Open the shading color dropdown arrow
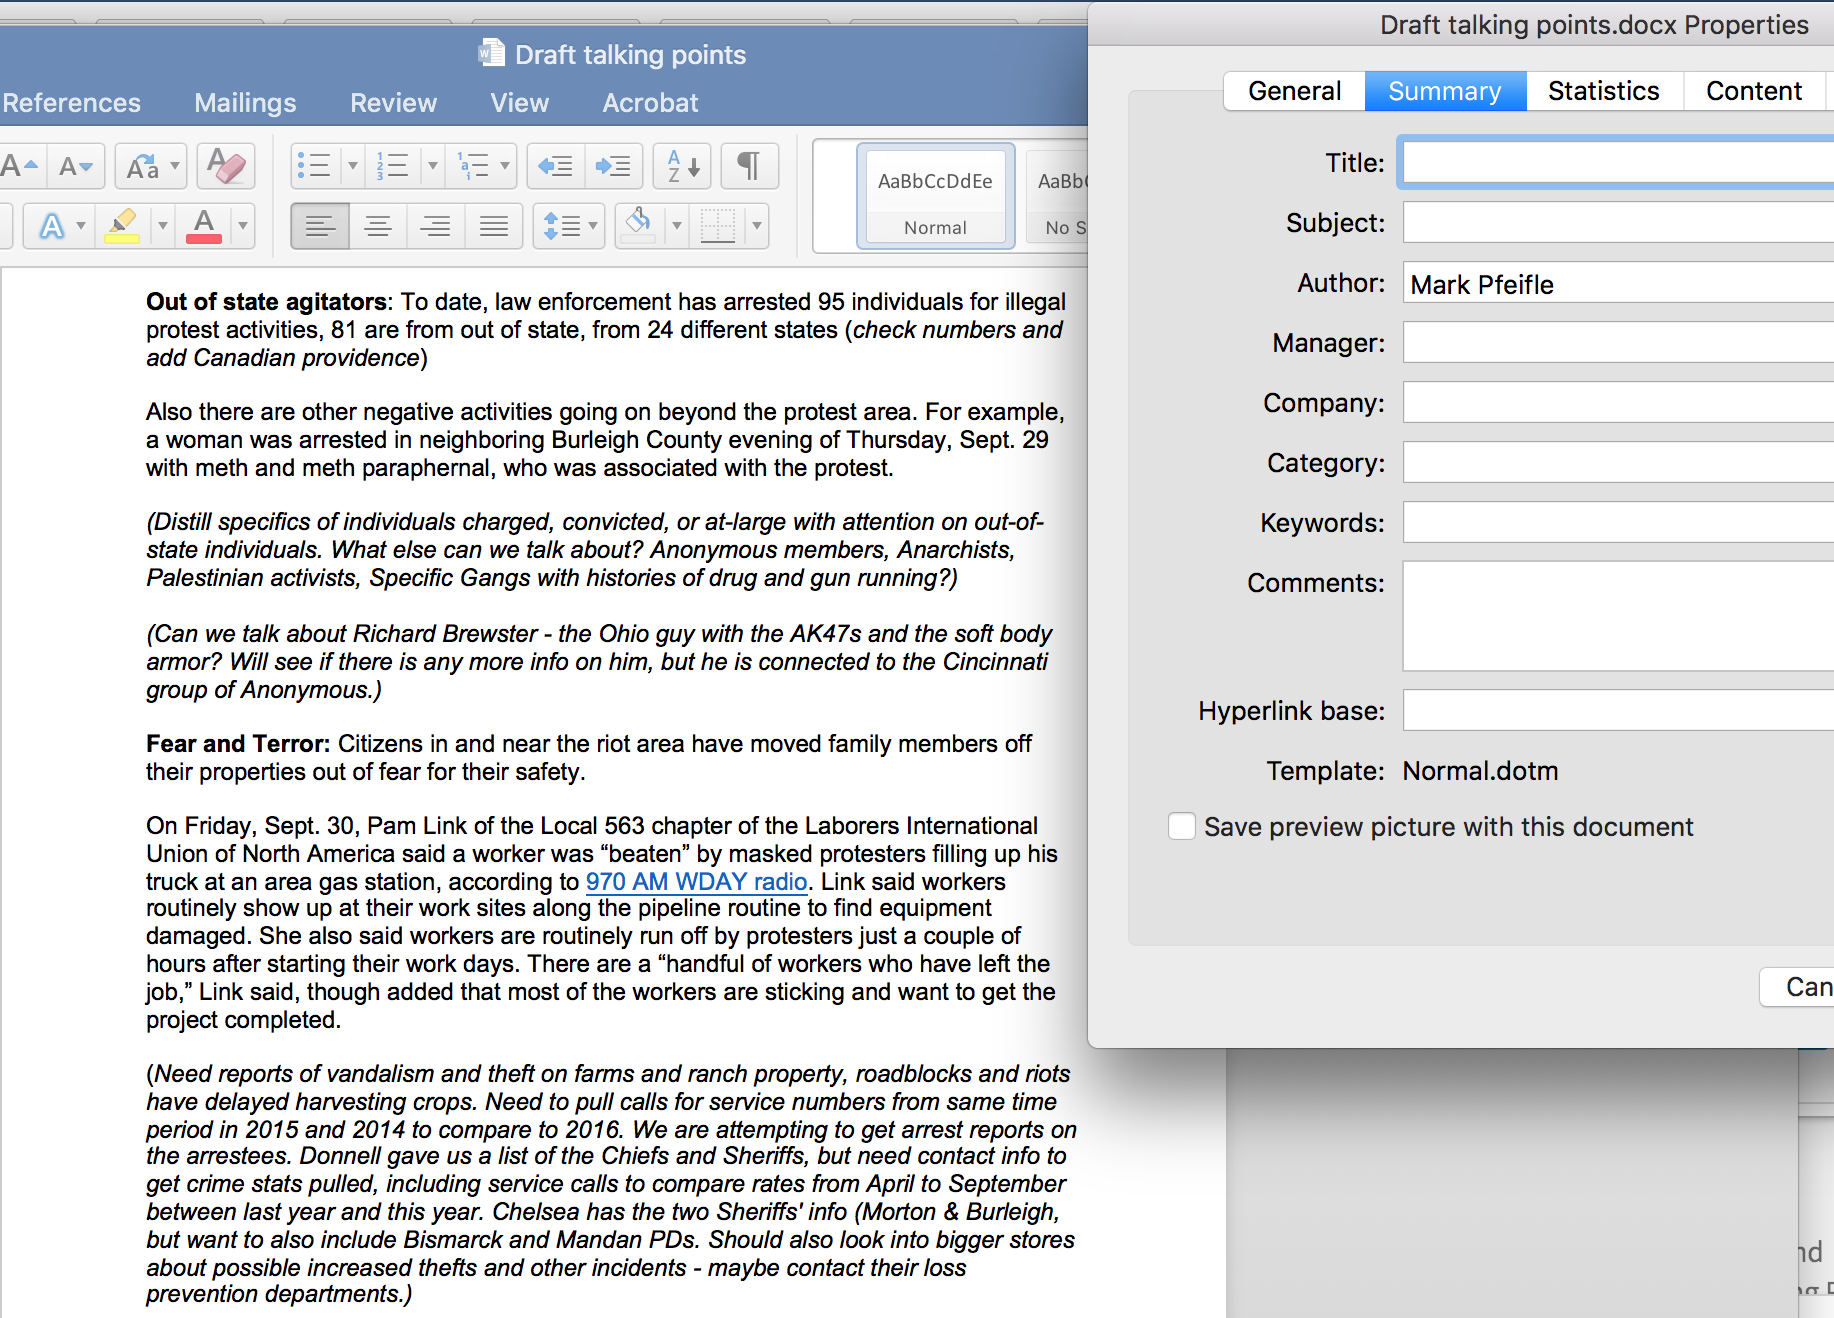 pyautogui.click(x=676, y=226)
